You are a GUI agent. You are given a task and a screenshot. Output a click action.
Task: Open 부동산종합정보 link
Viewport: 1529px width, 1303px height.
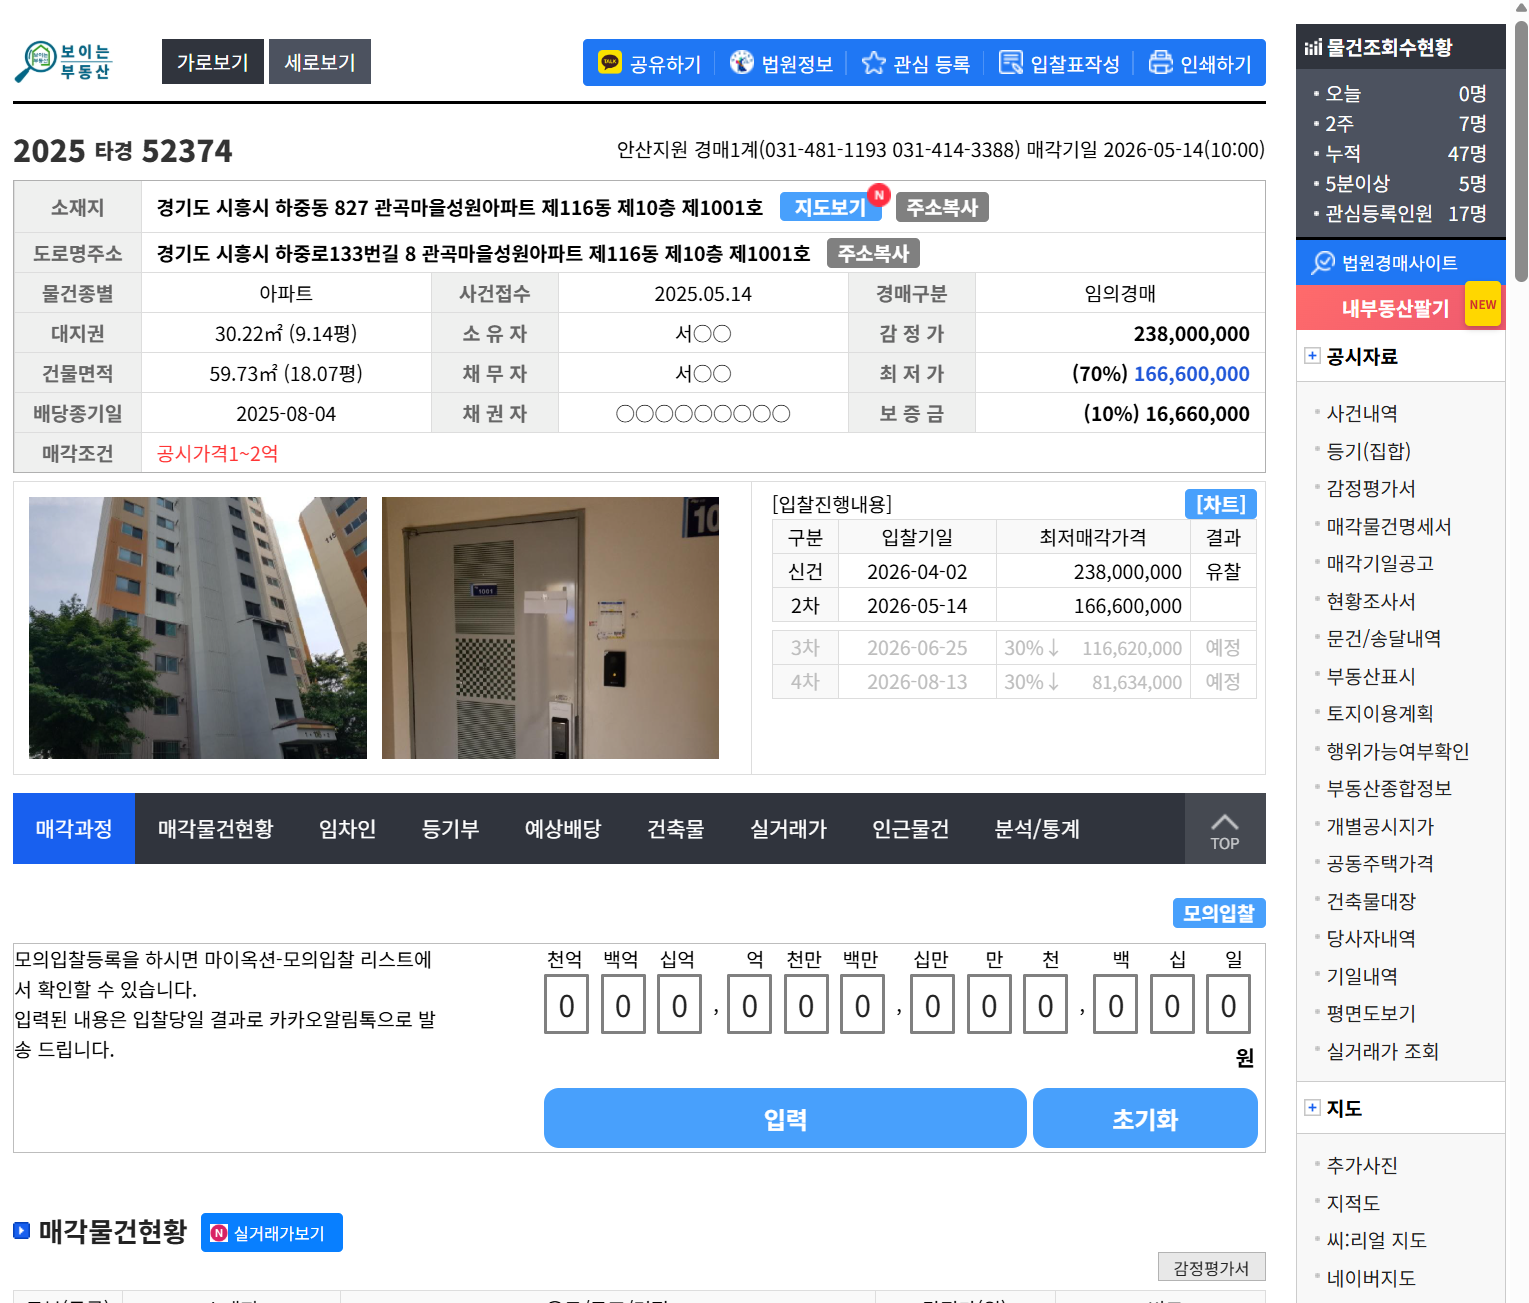click(1389, 788)
